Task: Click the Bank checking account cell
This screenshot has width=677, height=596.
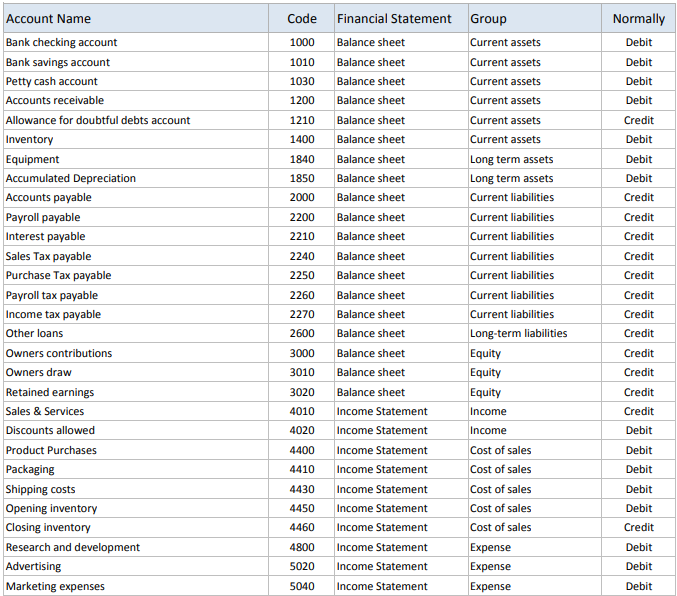Action: click(x=136, y=42)
